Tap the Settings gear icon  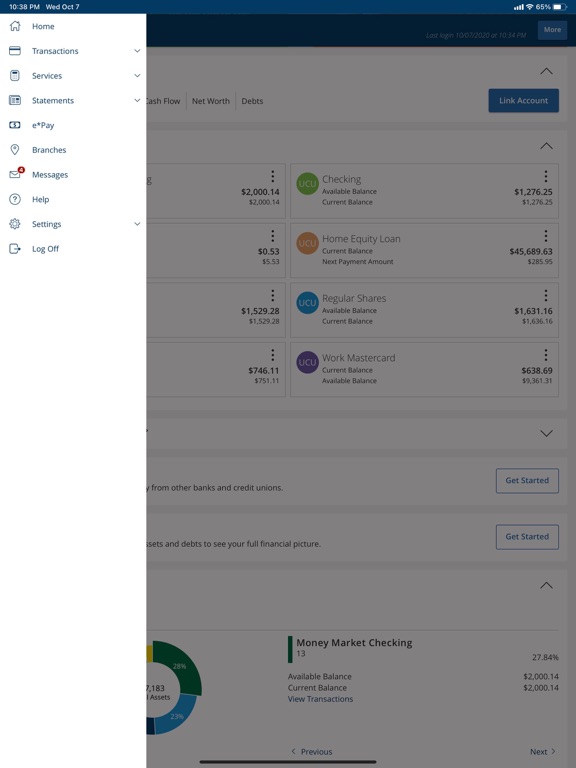click(x=15, y=224)
